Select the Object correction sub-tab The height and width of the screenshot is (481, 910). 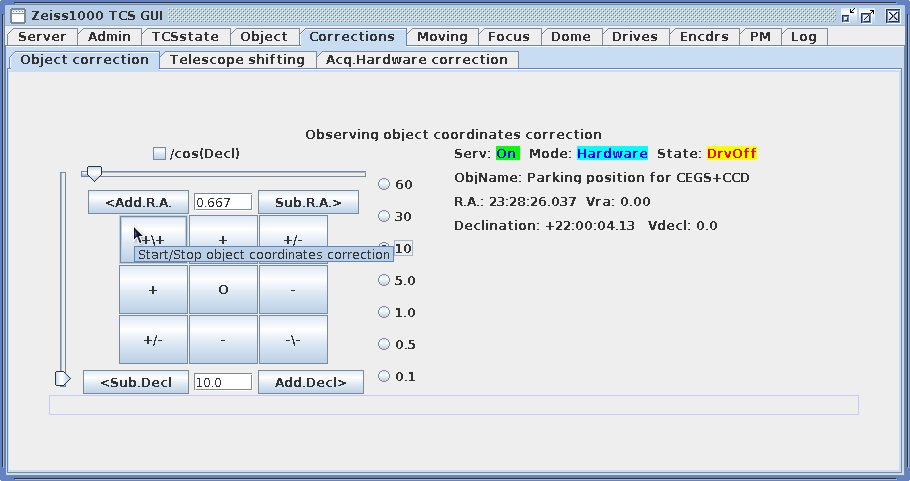[85, 60]
